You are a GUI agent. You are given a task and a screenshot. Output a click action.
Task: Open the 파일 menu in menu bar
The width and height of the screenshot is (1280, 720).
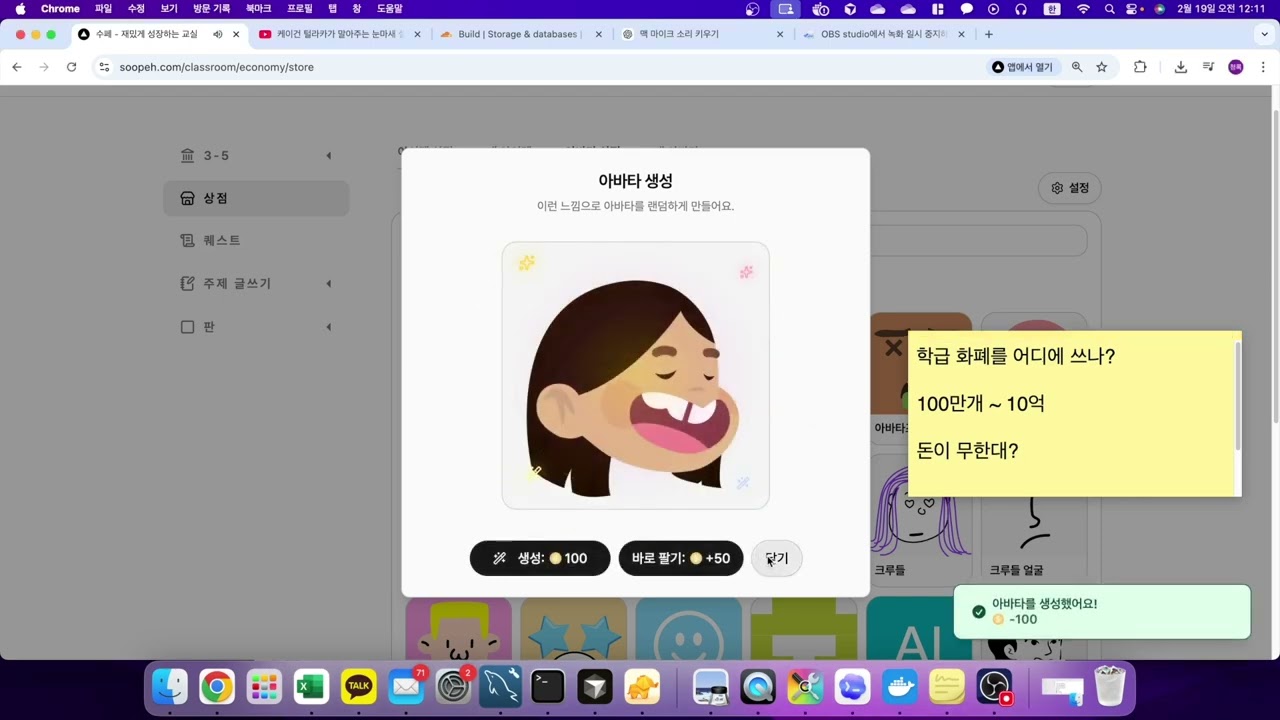[x=103, y=9]
